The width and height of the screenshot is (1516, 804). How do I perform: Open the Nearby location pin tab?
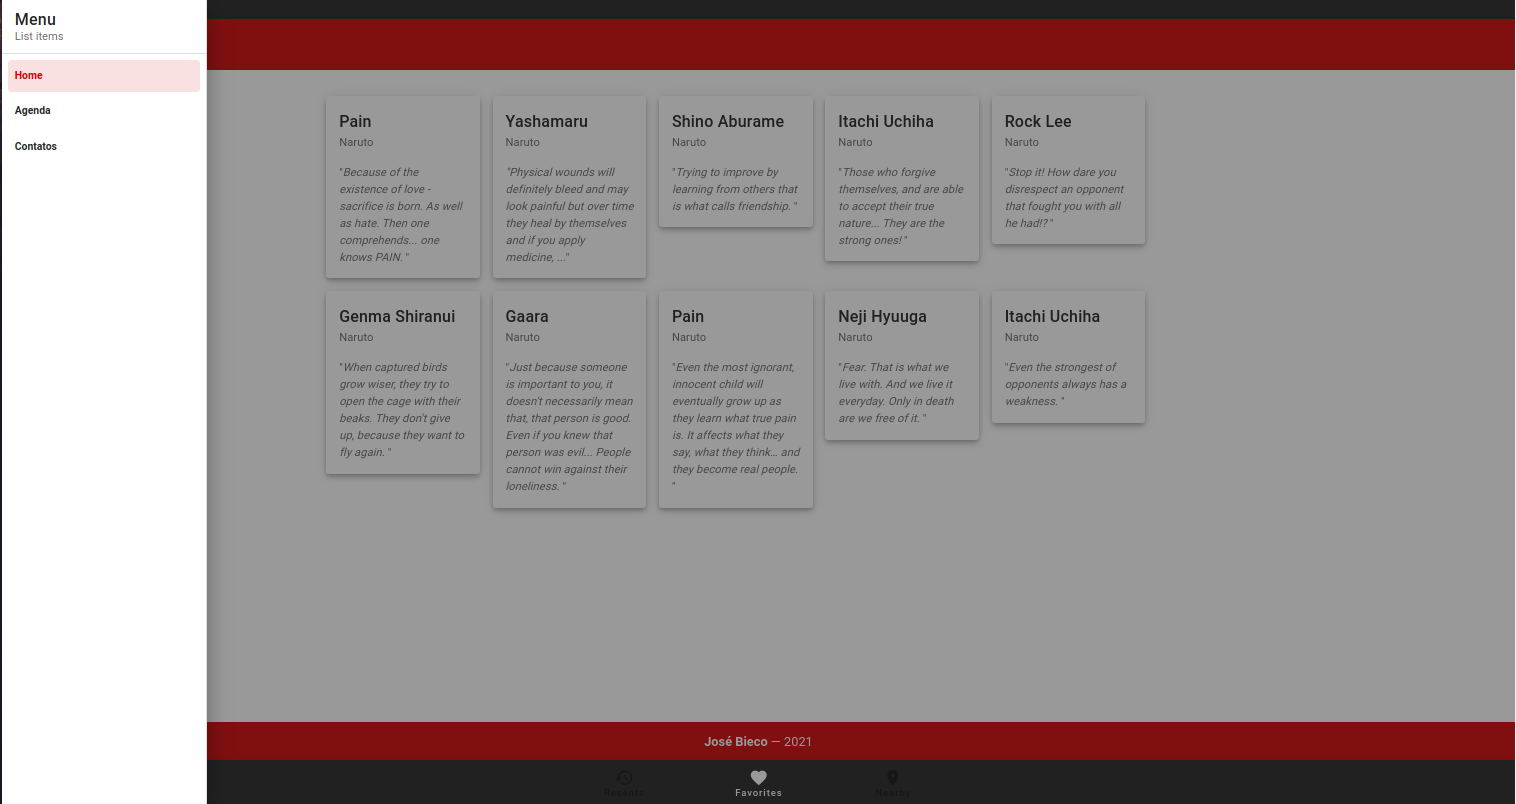pos(893,783)
